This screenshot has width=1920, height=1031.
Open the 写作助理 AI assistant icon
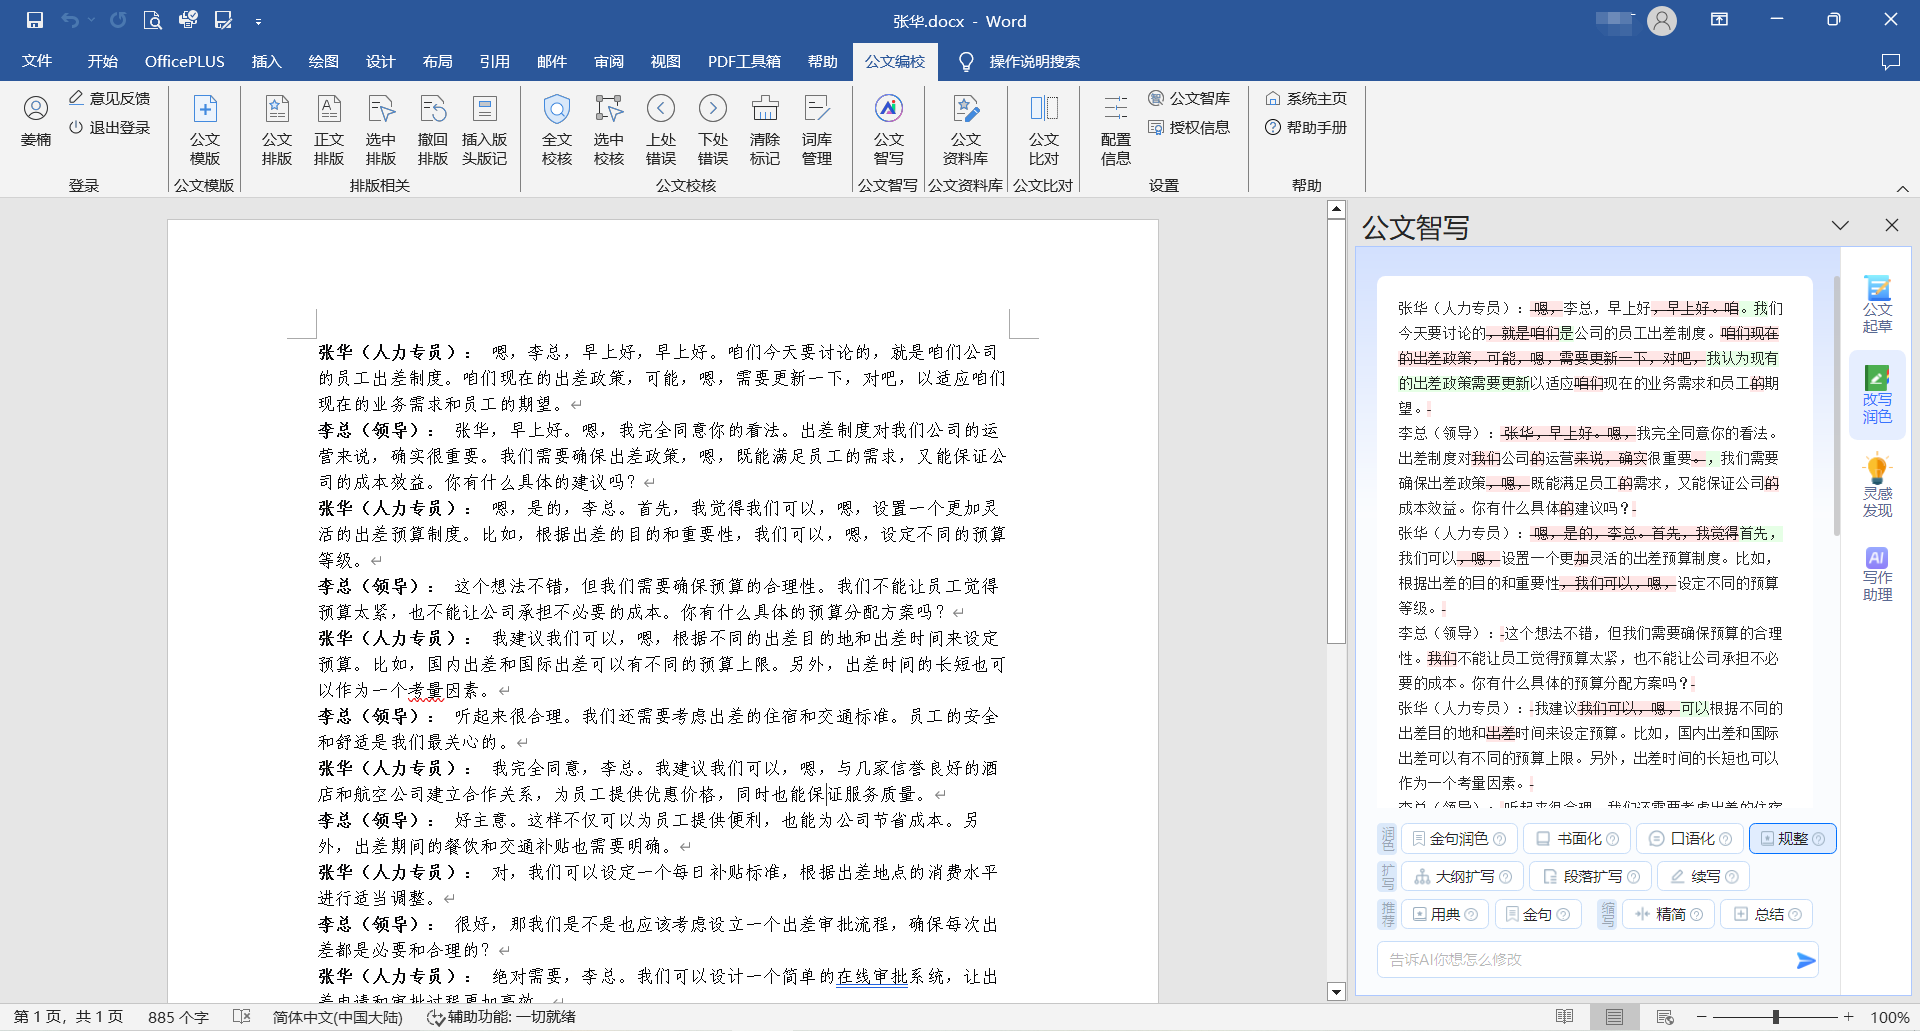point(1877,574)
